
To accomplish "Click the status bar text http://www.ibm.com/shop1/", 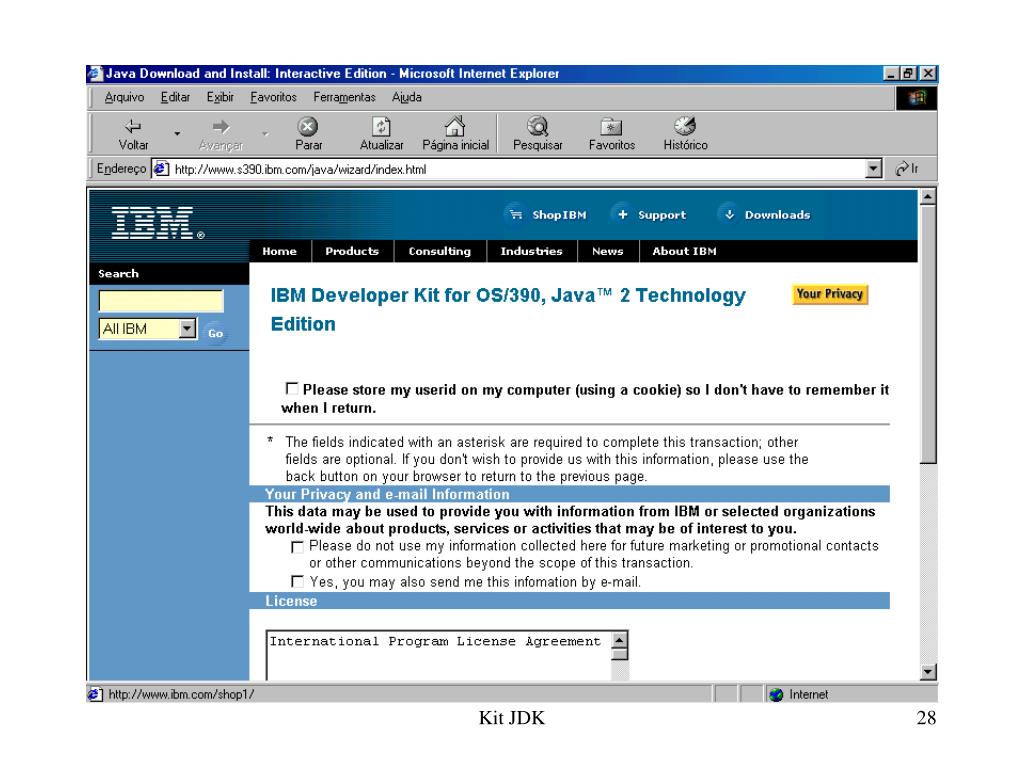I will [x=182, y=695].
